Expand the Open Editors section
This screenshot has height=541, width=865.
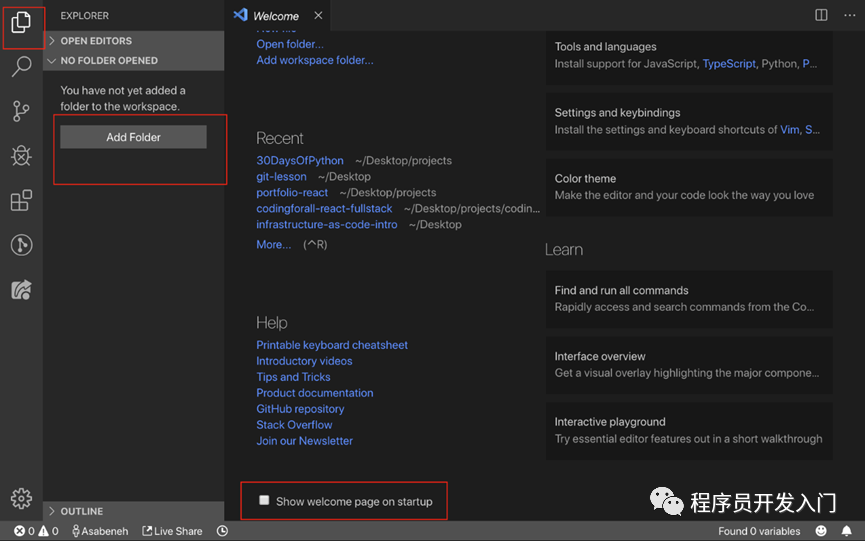point(134,41)
